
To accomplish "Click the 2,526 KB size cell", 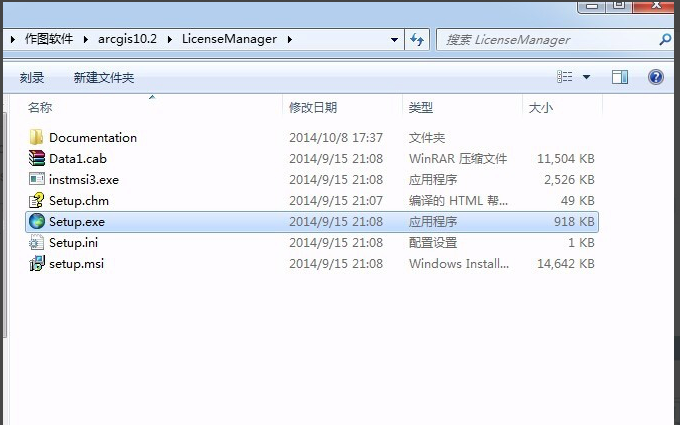I will point(569,180).
